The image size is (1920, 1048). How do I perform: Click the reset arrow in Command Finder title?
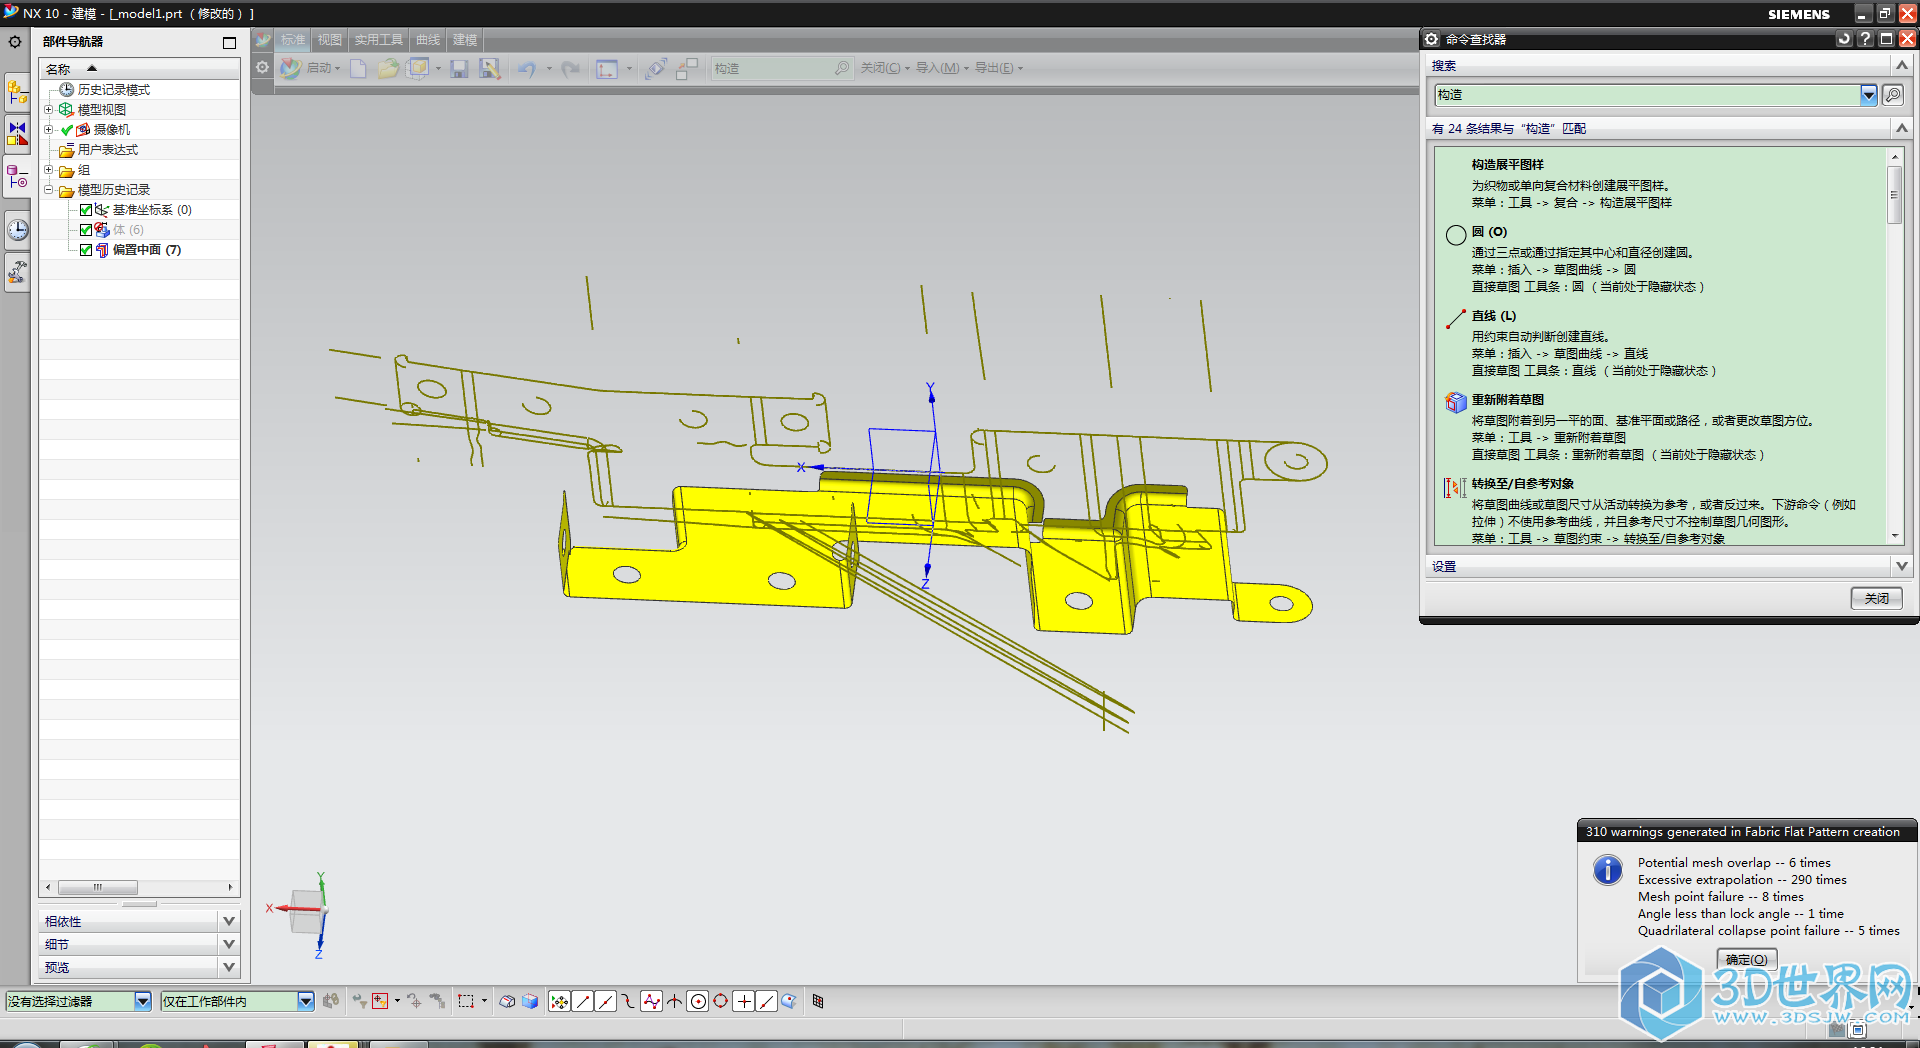[1844, 39]
